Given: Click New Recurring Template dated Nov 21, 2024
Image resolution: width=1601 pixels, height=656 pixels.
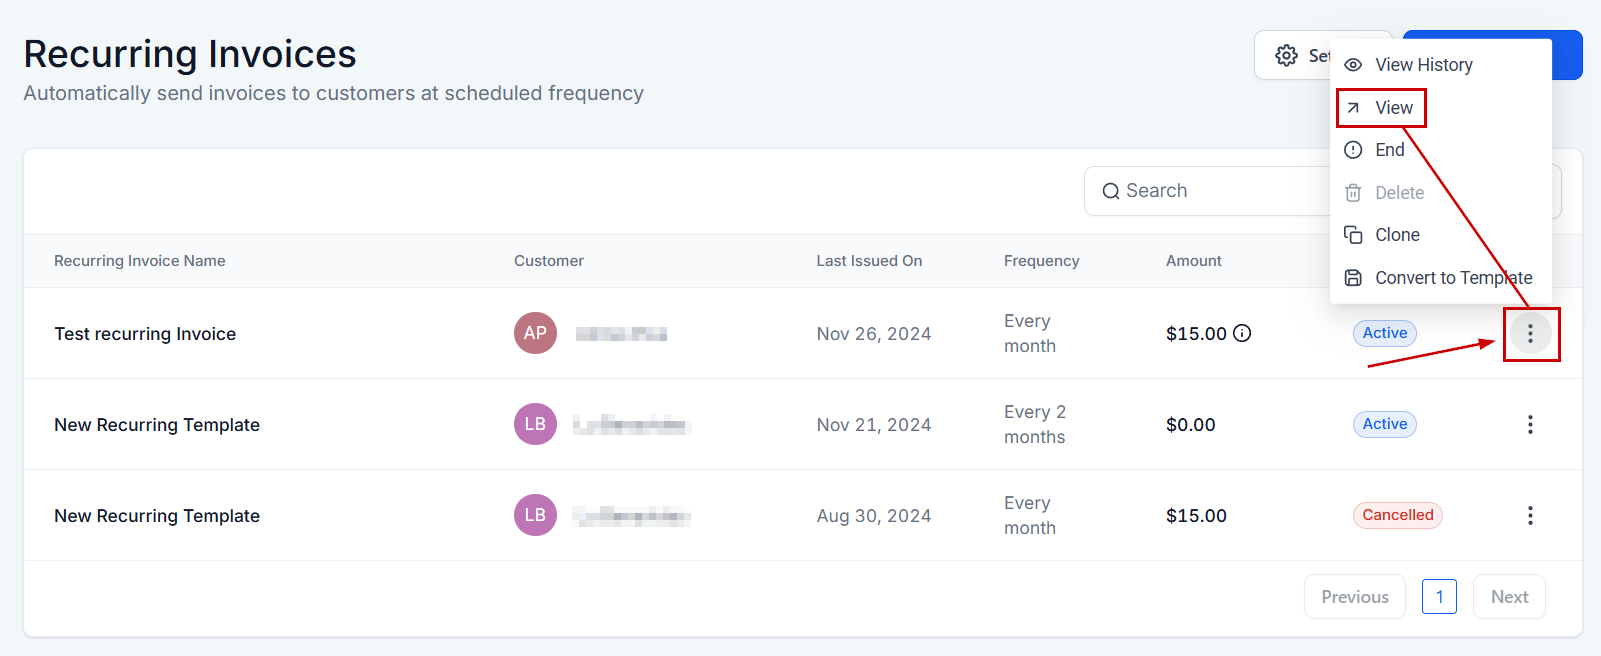Looking at the screenshot, I should tap(157, 425).
